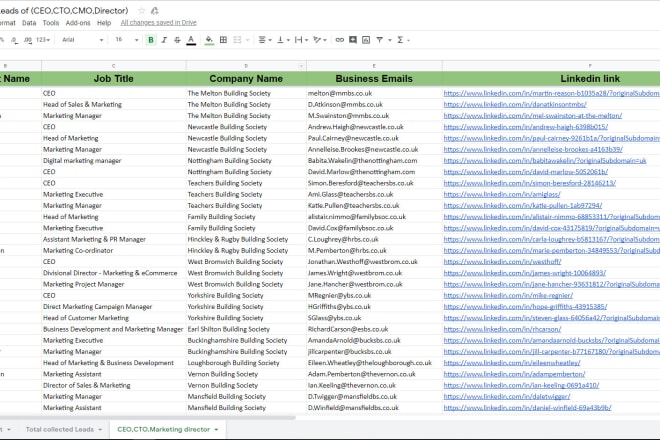
Task: Select column E header
Action: click(374, 66)
